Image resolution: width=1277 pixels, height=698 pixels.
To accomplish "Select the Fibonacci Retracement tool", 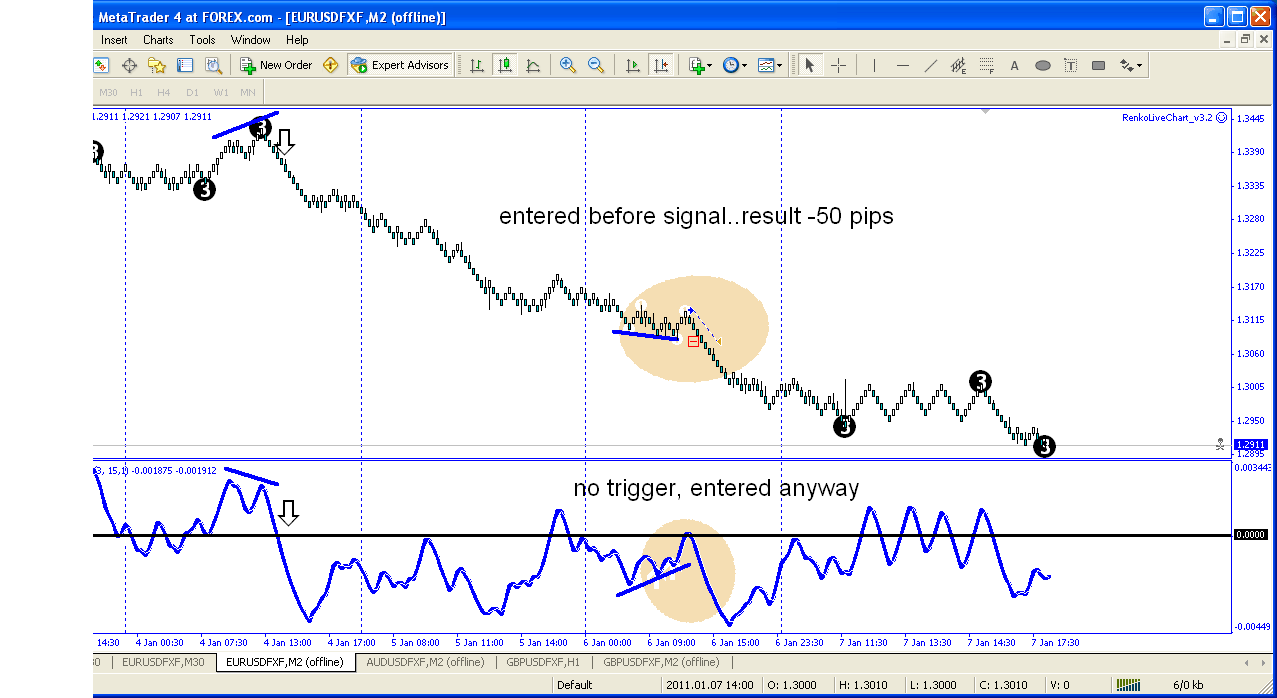I will pos(987,65).
